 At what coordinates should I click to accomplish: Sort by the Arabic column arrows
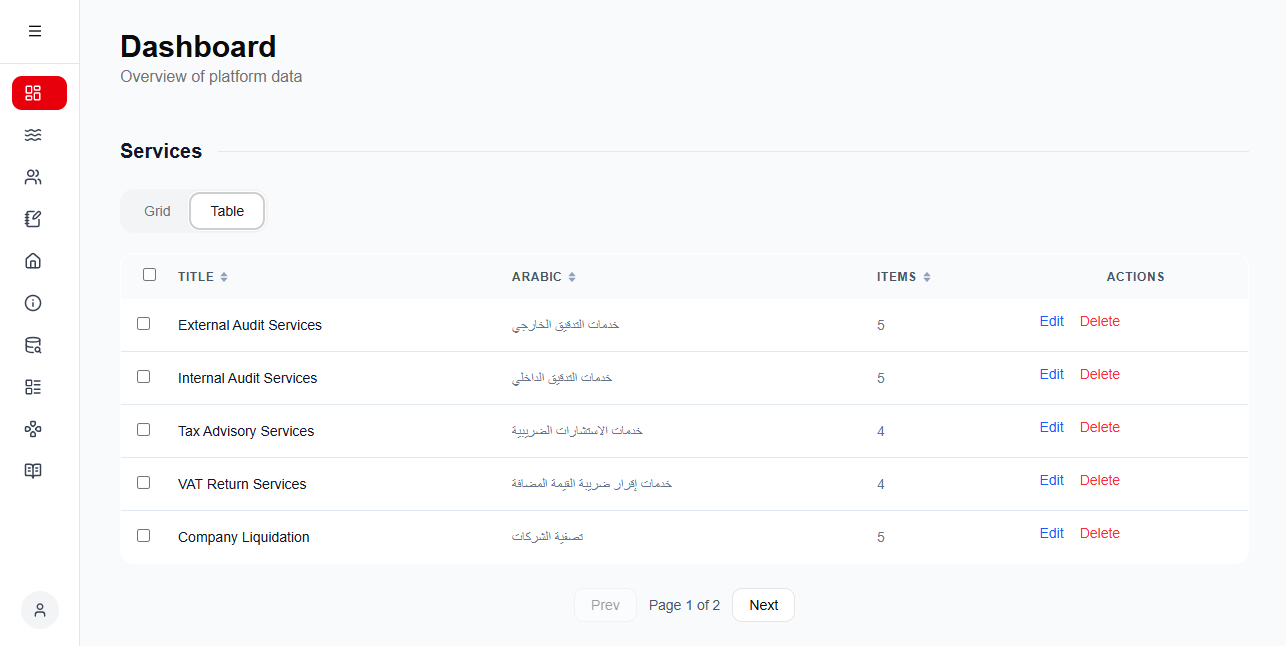(572, 277)
